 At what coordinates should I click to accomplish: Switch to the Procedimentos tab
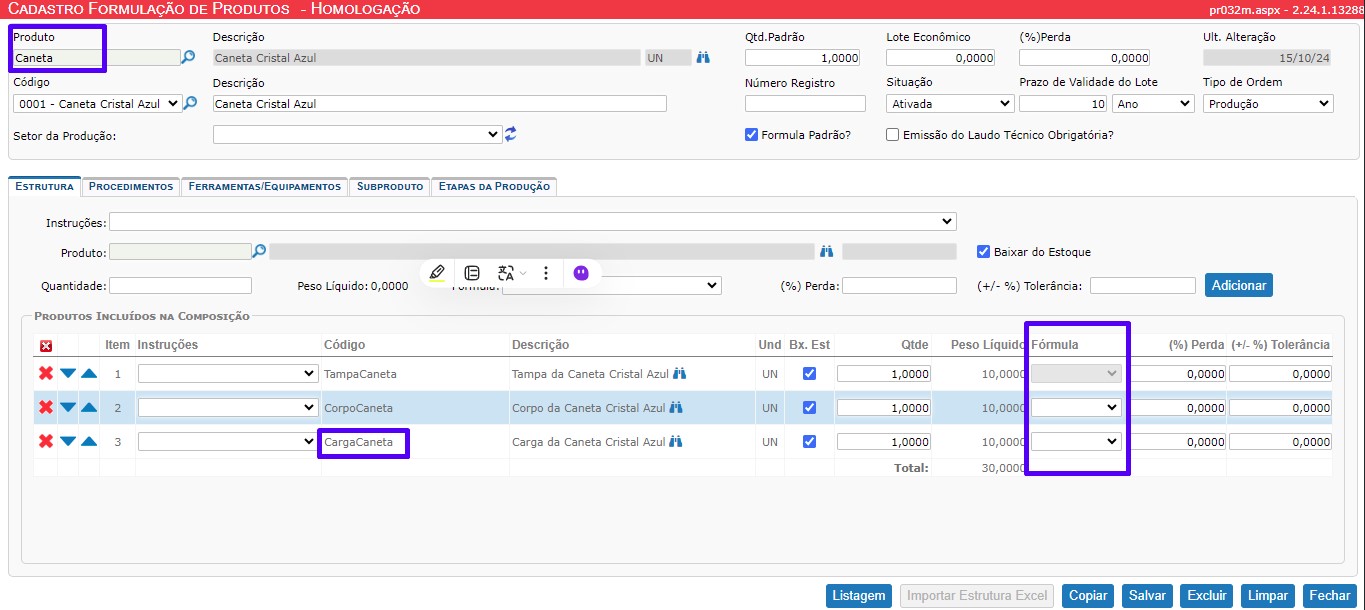[131, 187]
